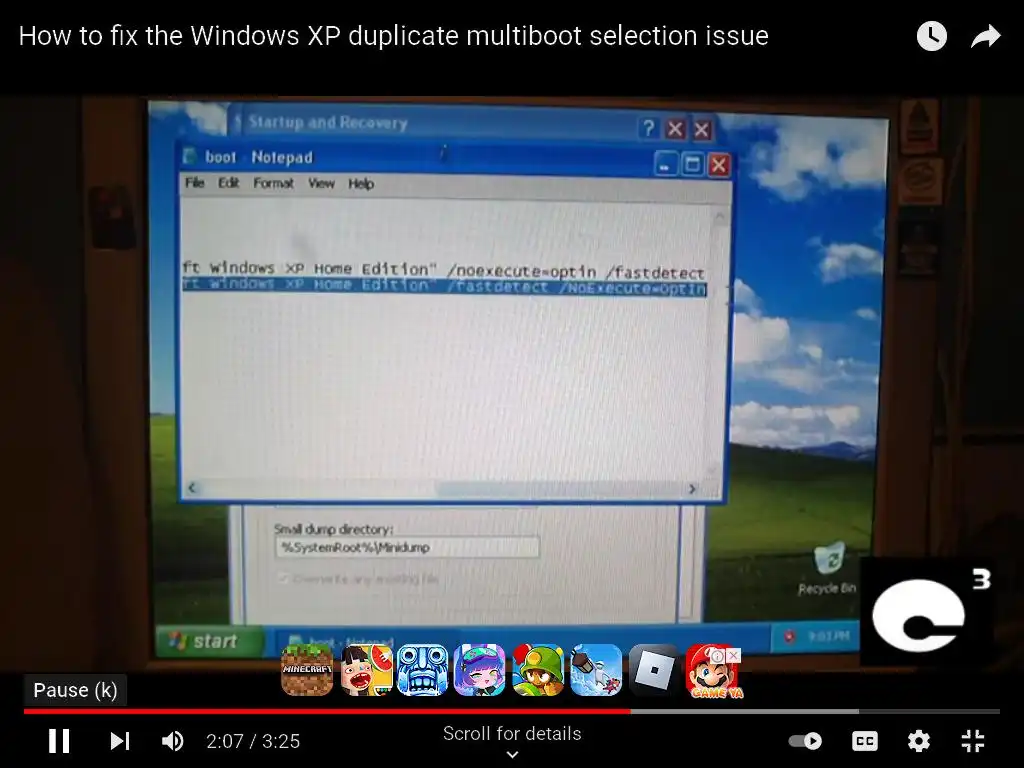Open the channel logo watermark
Image resolution: width=1024 pixels, height=768 pixels.
click(x=929, y=612)
